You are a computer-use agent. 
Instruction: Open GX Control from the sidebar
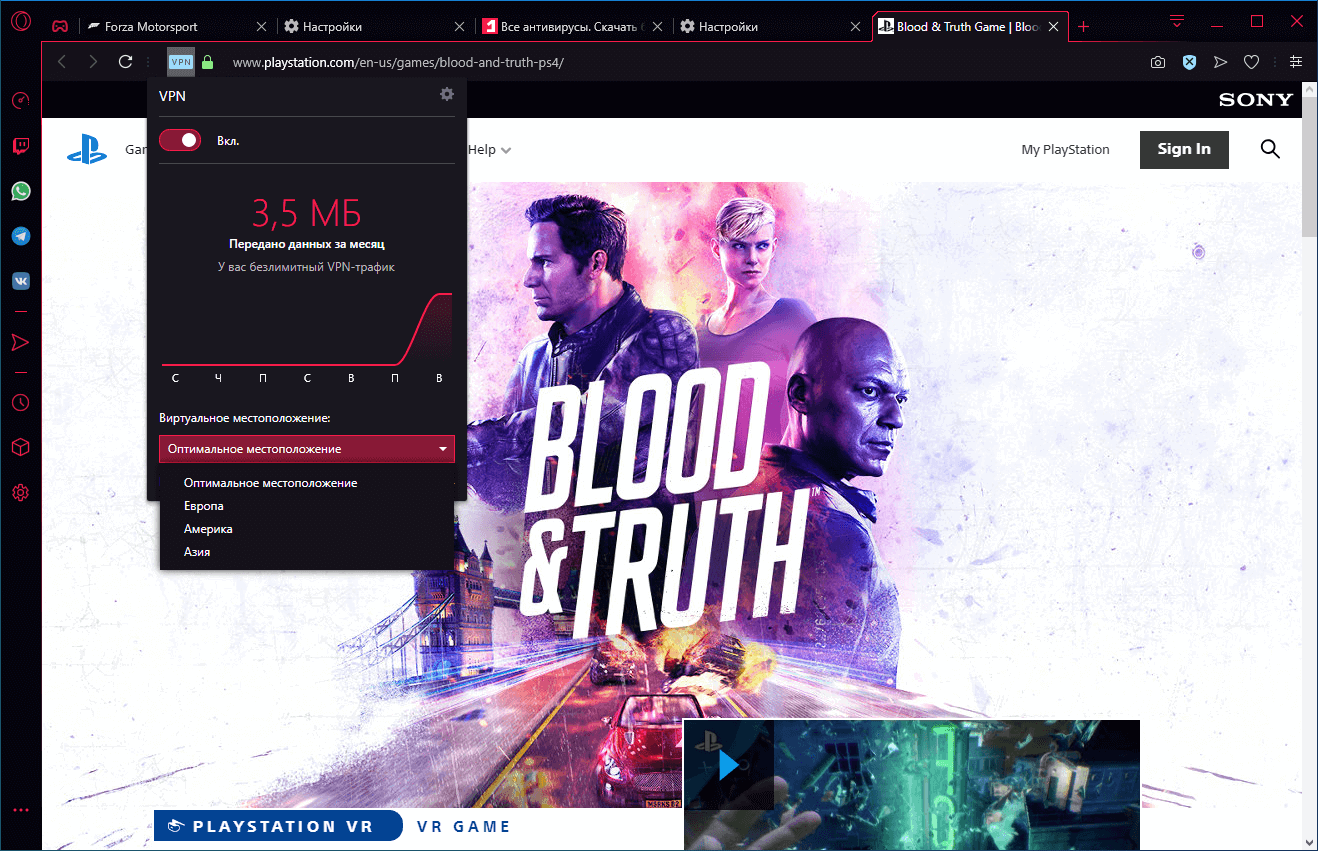pos(21,101)
